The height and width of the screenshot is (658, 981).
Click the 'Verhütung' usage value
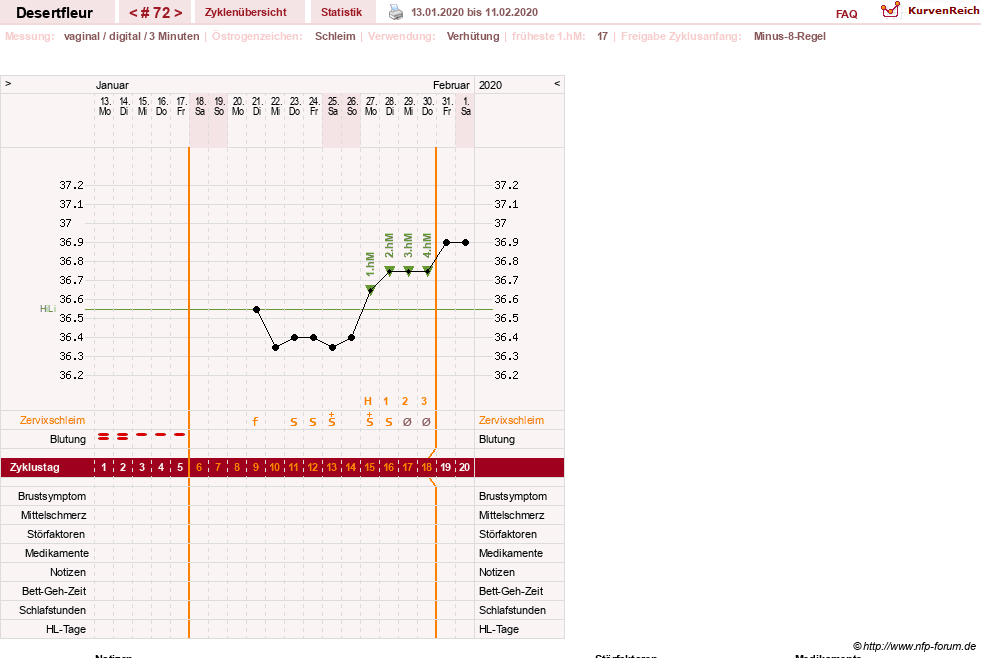click(473, 36)
